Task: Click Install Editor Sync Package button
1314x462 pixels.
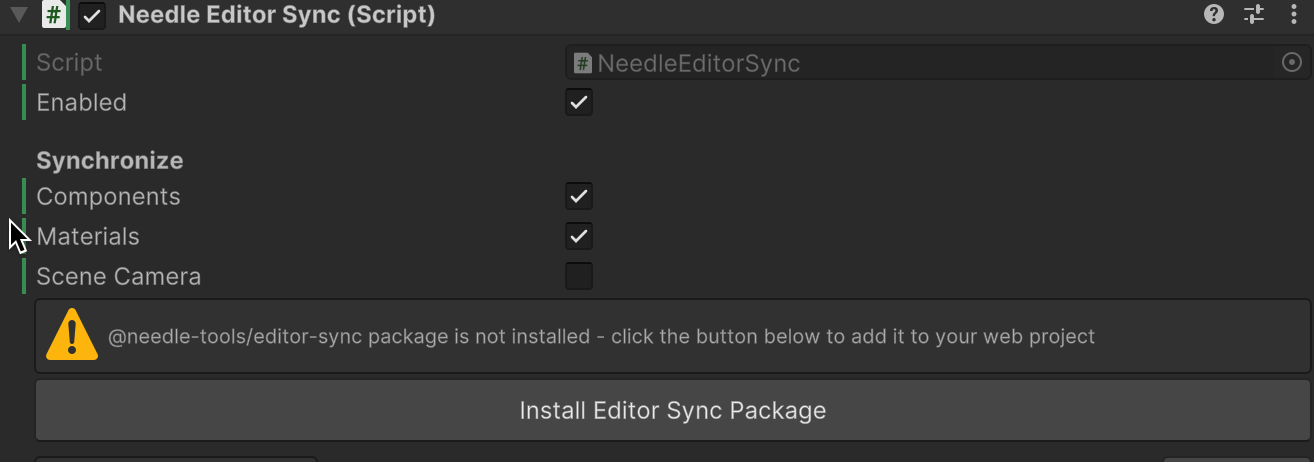Action: pos(672,410)
